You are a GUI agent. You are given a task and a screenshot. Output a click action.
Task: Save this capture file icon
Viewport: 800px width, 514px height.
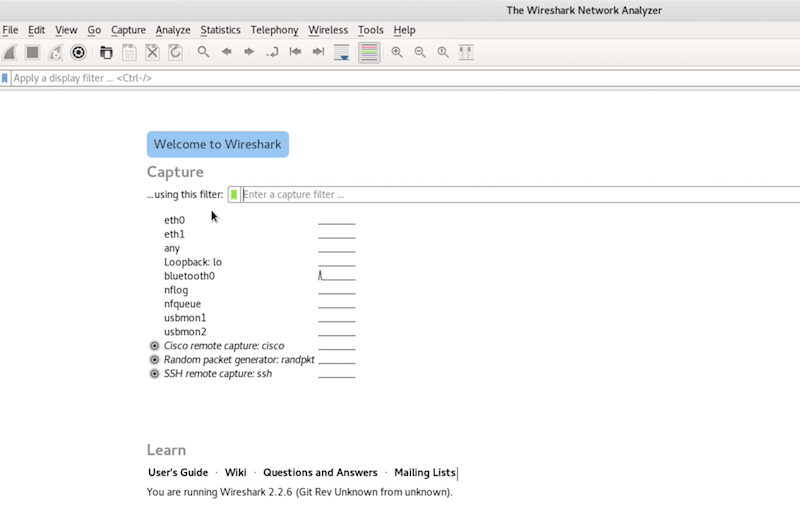pos(129,52)
